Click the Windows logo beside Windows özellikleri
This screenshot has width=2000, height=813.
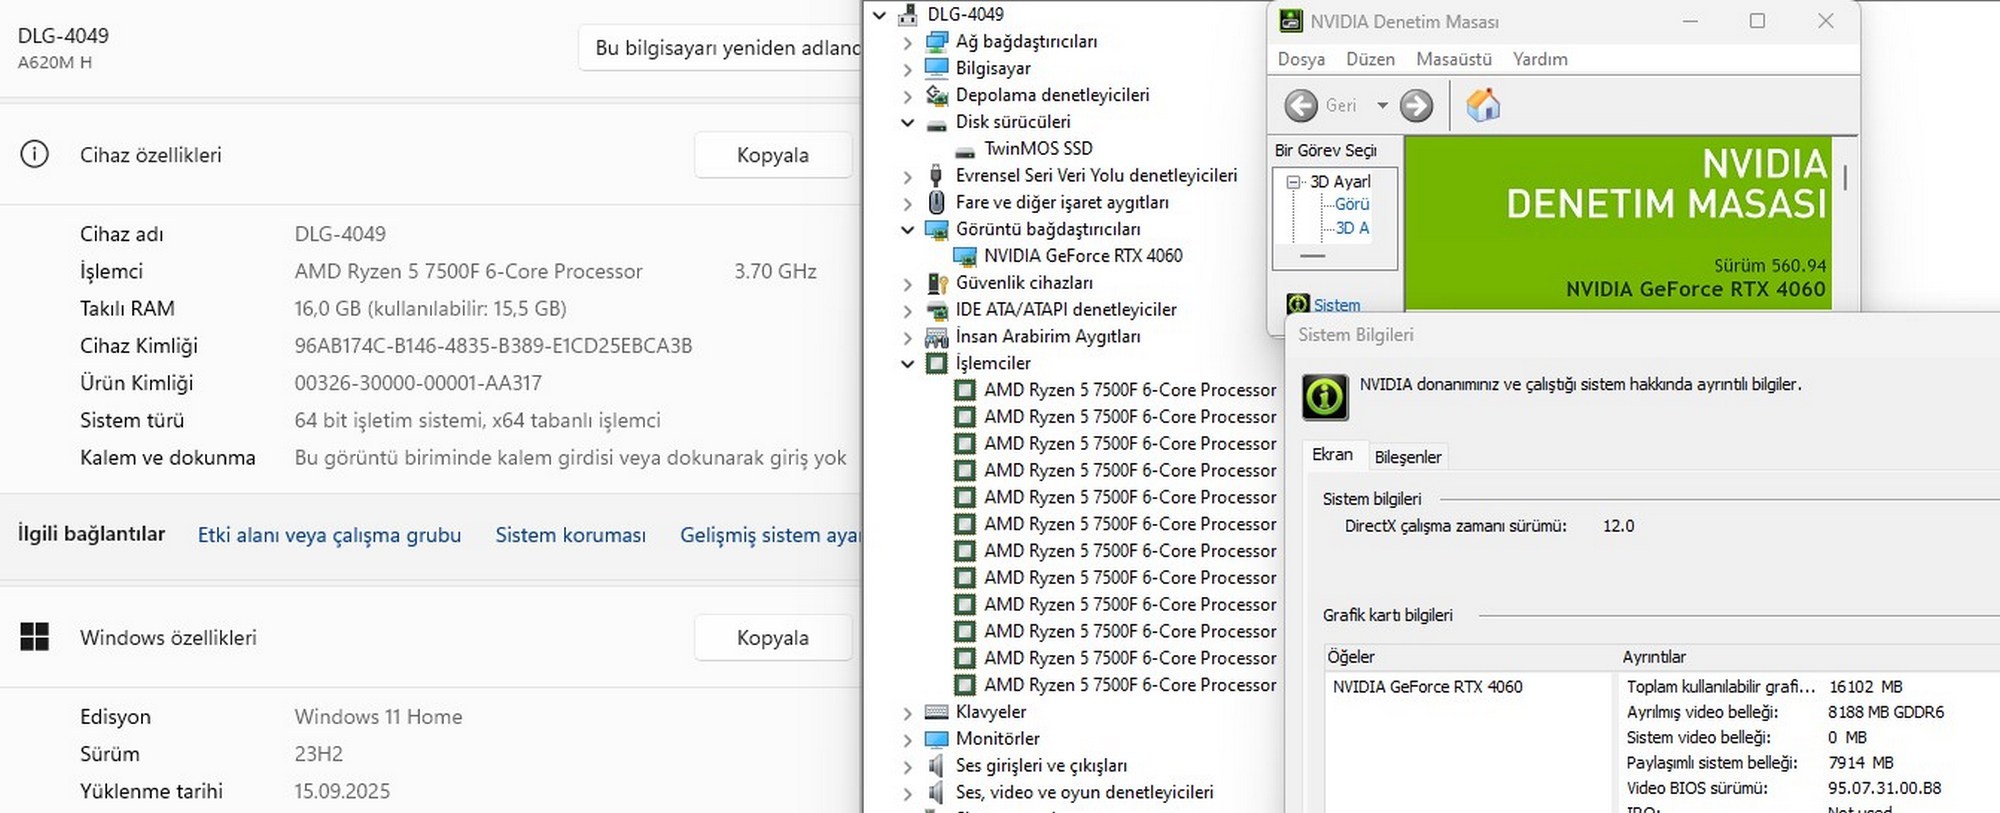34,637
